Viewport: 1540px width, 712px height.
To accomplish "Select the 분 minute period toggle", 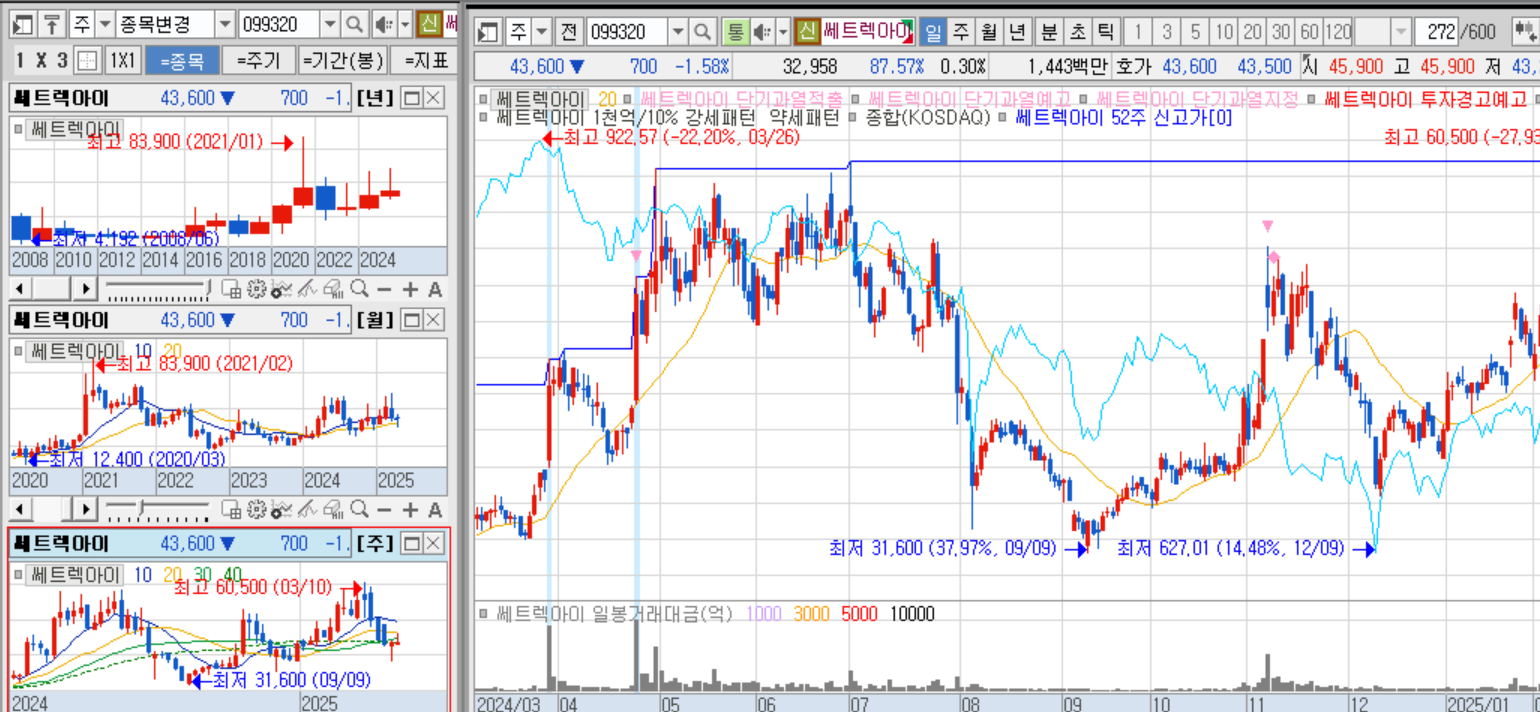I will tap(1049, 32).
